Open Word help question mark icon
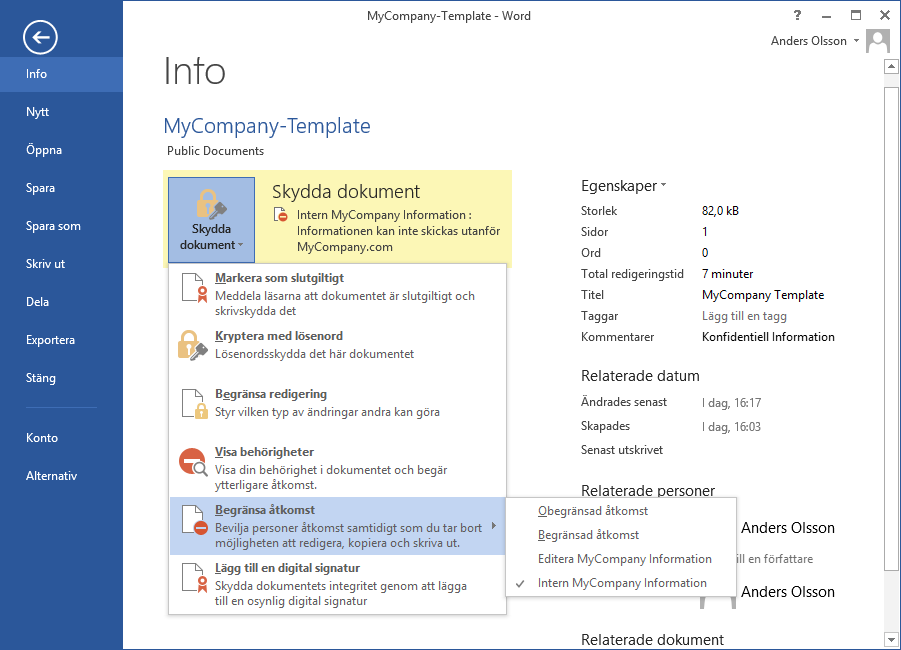901x650 pixels. point(797,16)
